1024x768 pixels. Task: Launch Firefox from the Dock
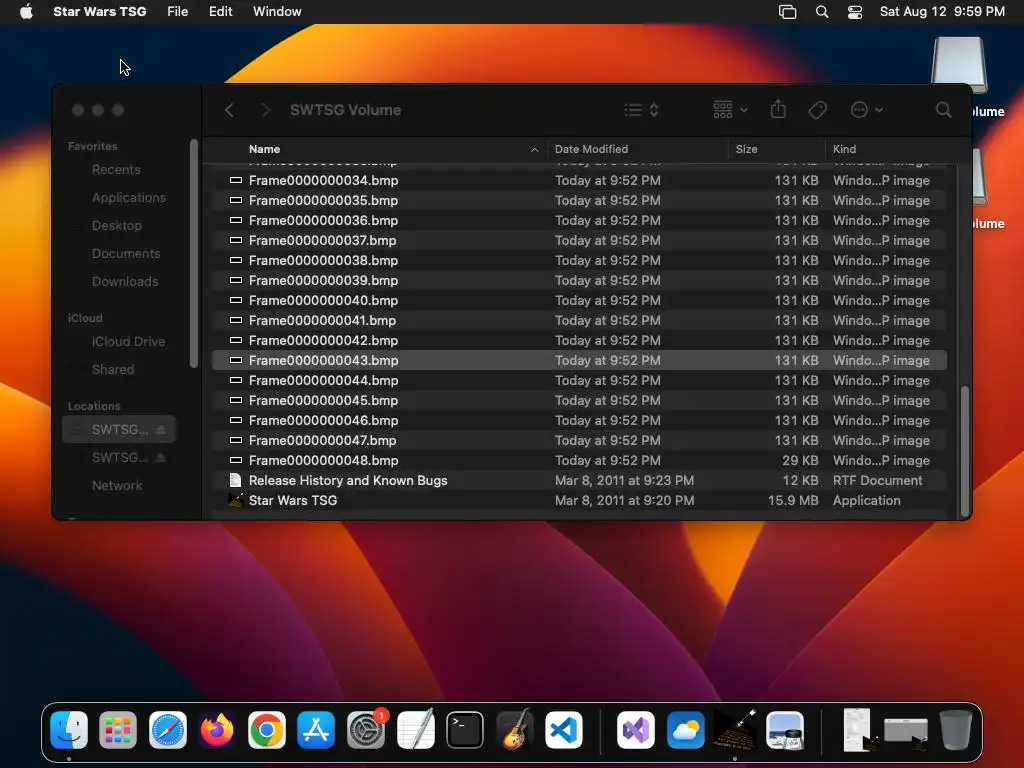pyautogui.click(x=217, y=729)
